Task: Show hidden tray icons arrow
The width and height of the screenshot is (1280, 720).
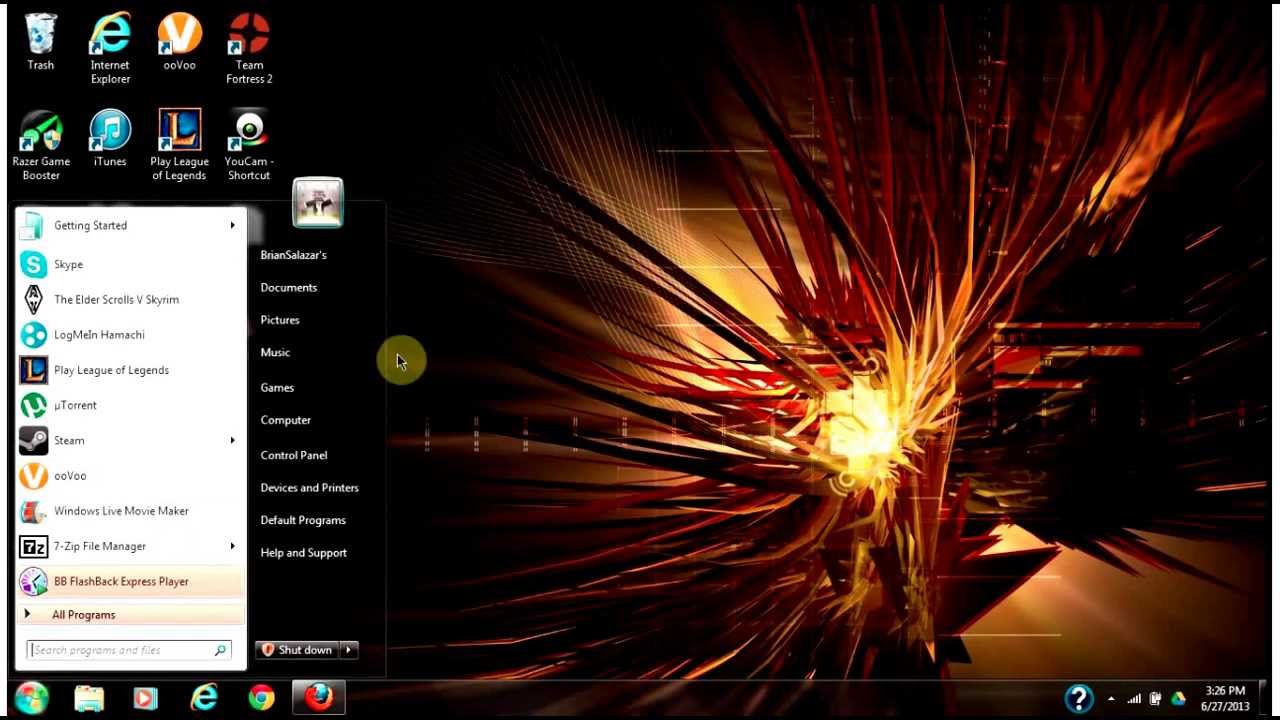Action: (x=1111, y=699)
